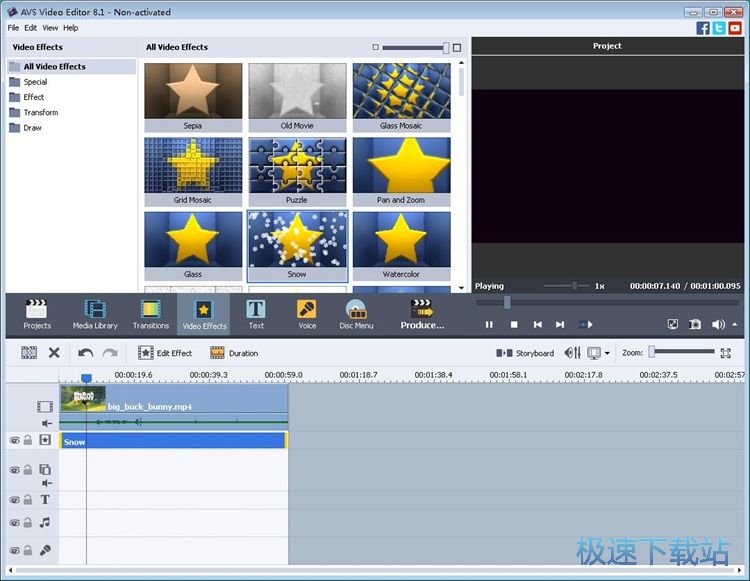
Task: Select the Puzzle effect thumbnail
Action: tap(297, 165)
